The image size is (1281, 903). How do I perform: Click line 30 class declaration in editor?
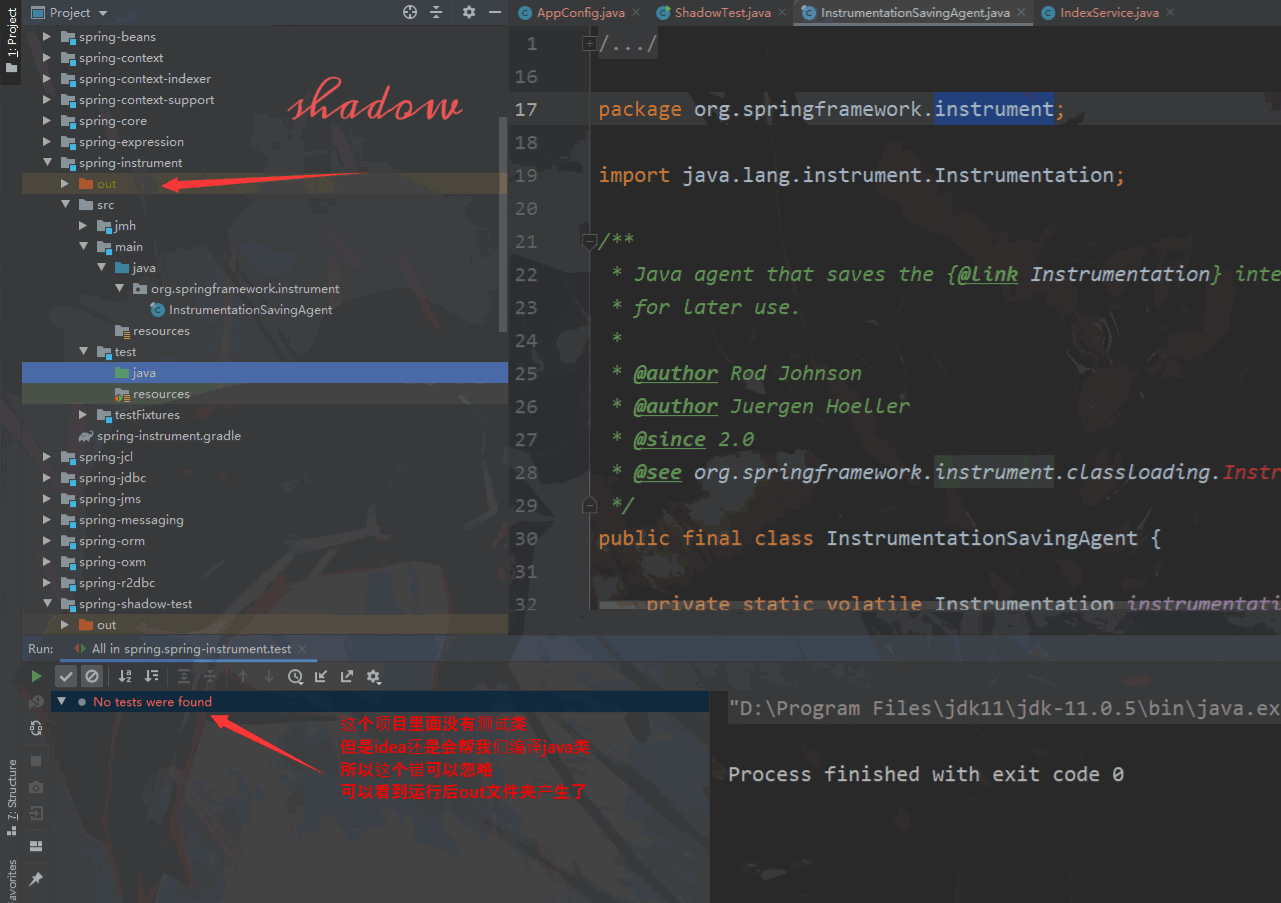pyautogui.click(x=880, y=538)
